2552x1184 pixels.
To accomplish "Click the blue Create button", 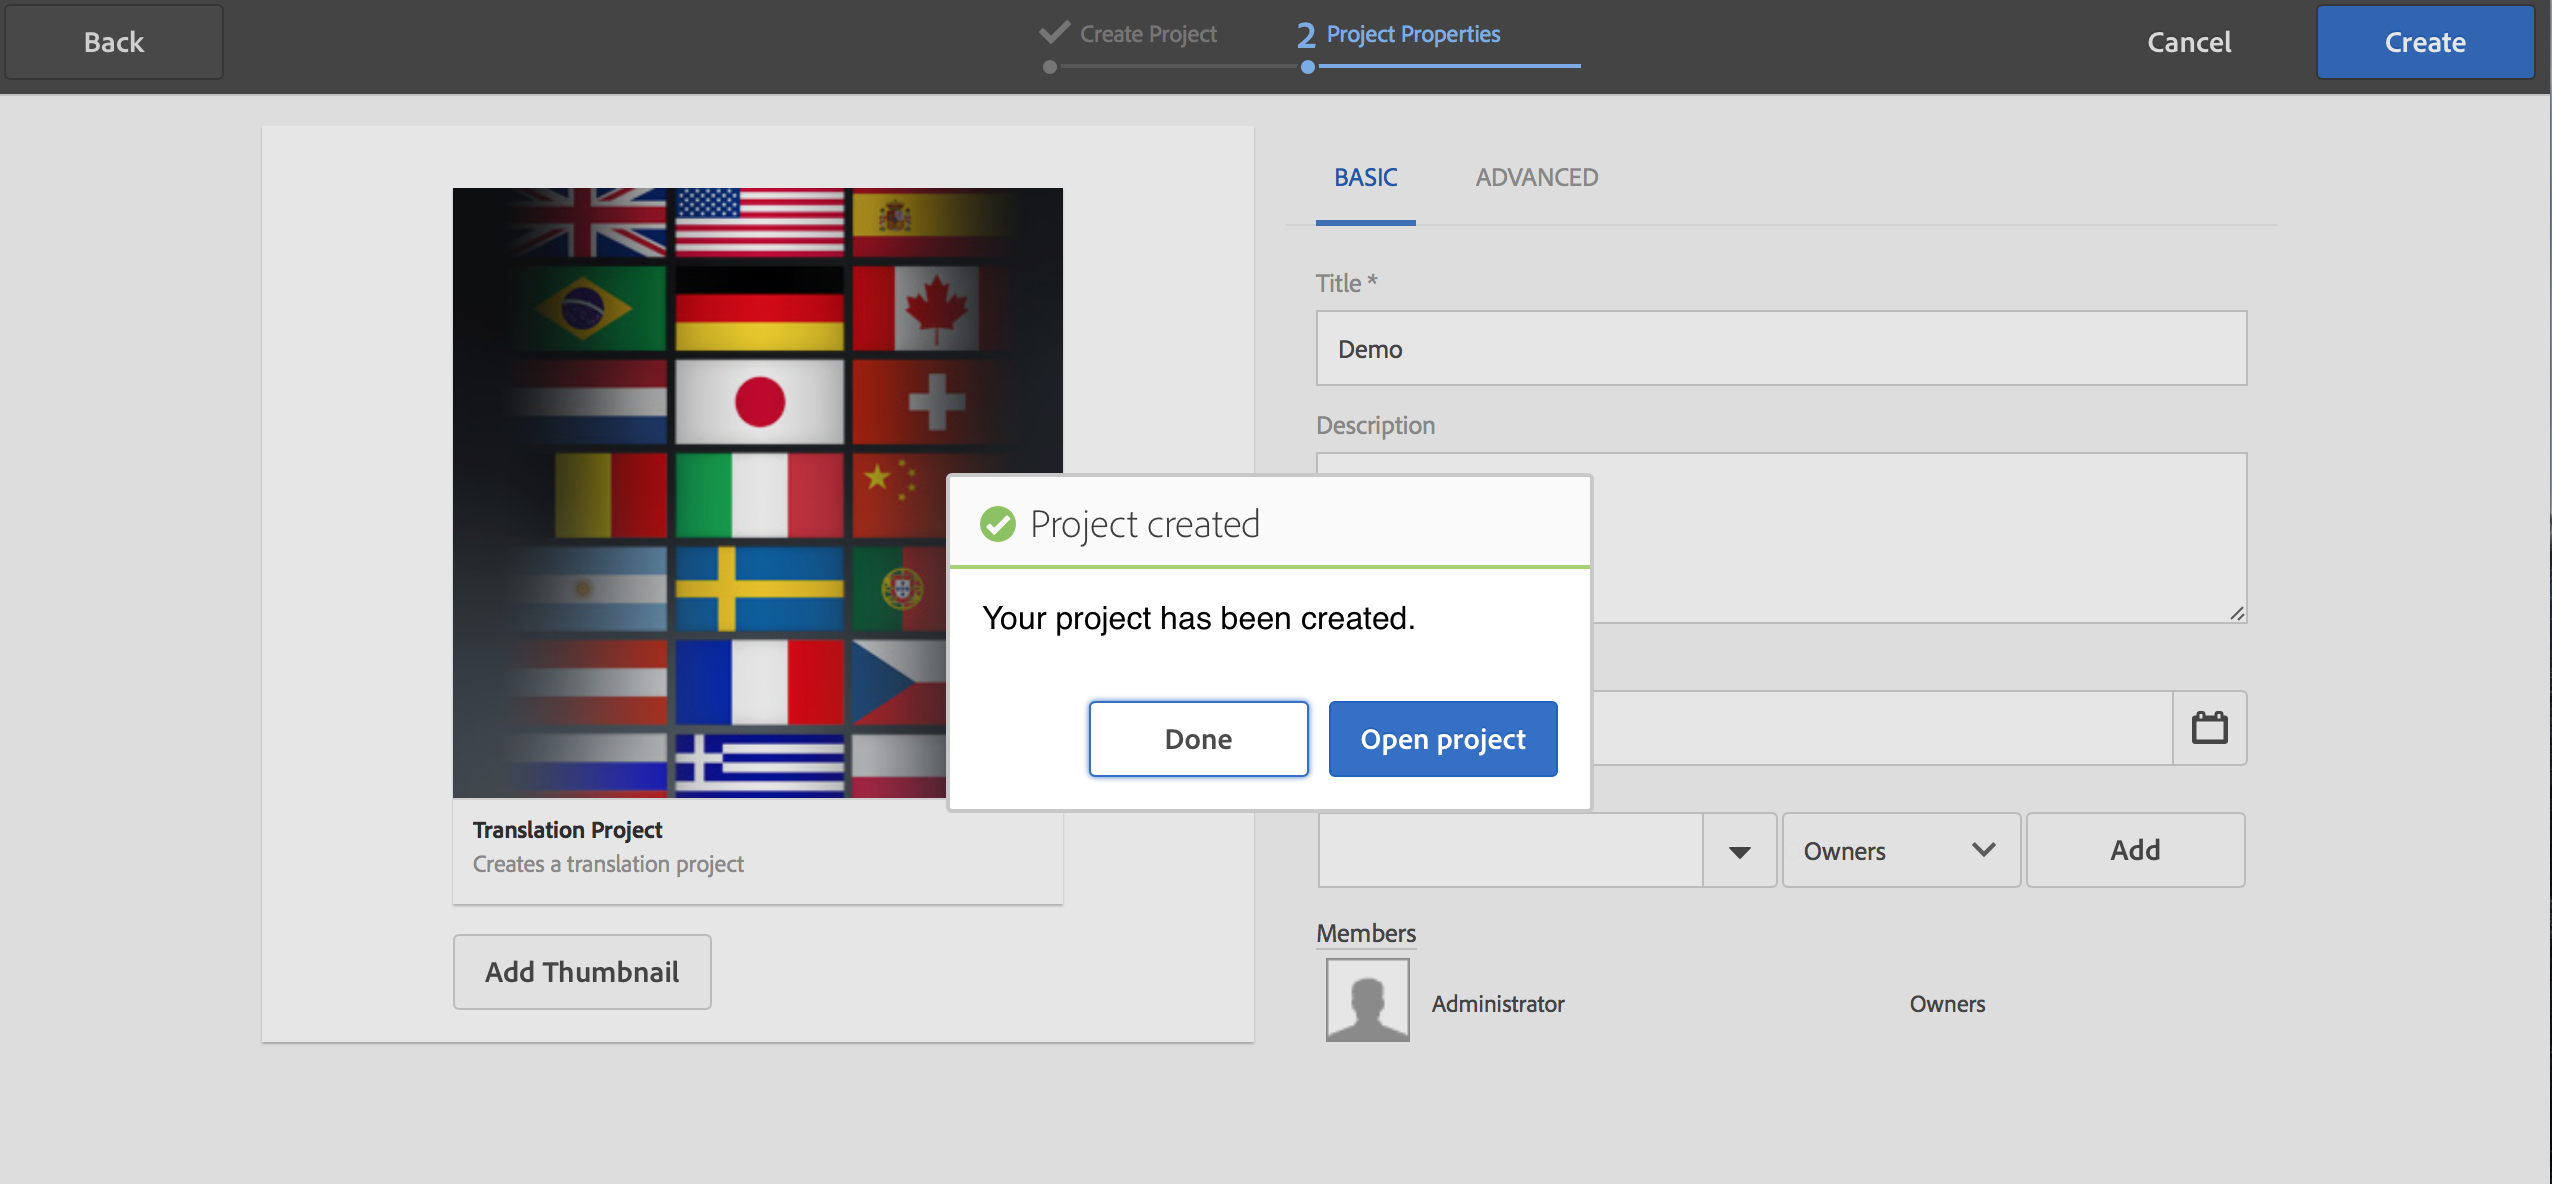I will click(x=2424, y=42).
